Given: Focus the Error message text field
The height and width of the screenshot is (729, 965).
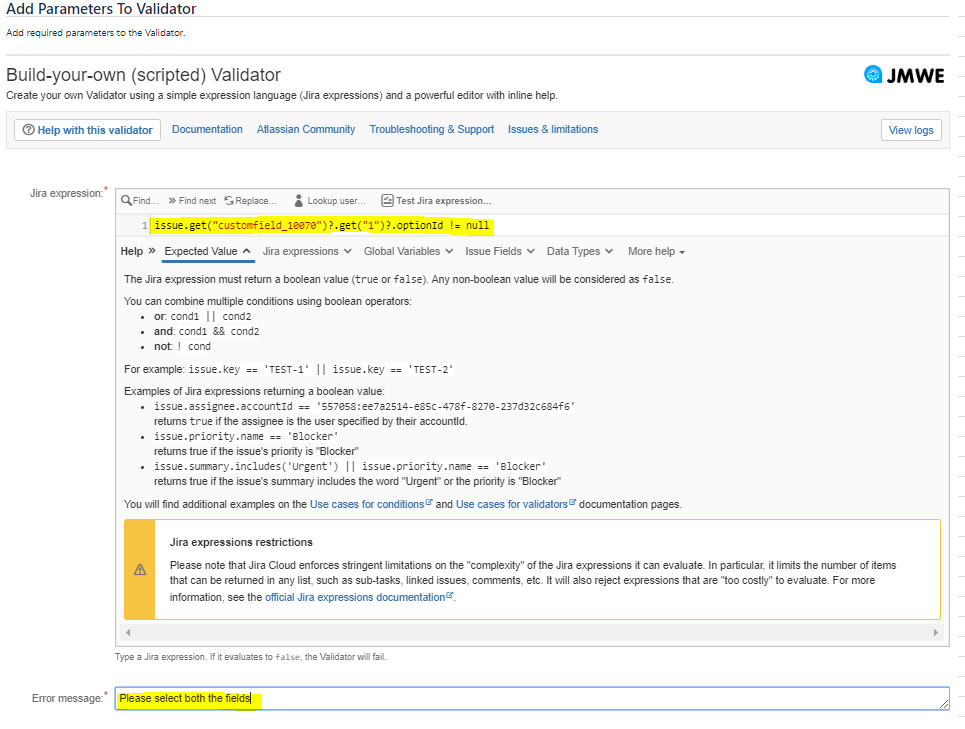Looking at the screenshot, I should pos(532,698).
